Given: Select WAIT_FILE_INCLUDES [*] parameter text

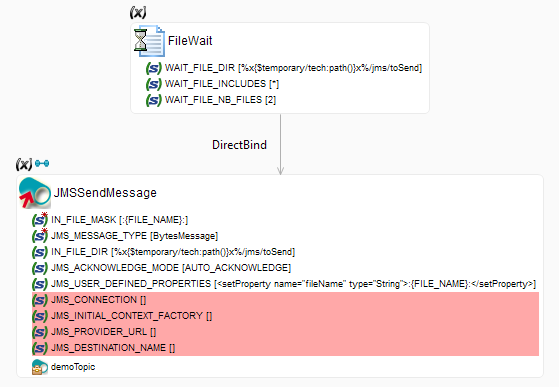Looking at the screenshot, I should pos(222,84).
